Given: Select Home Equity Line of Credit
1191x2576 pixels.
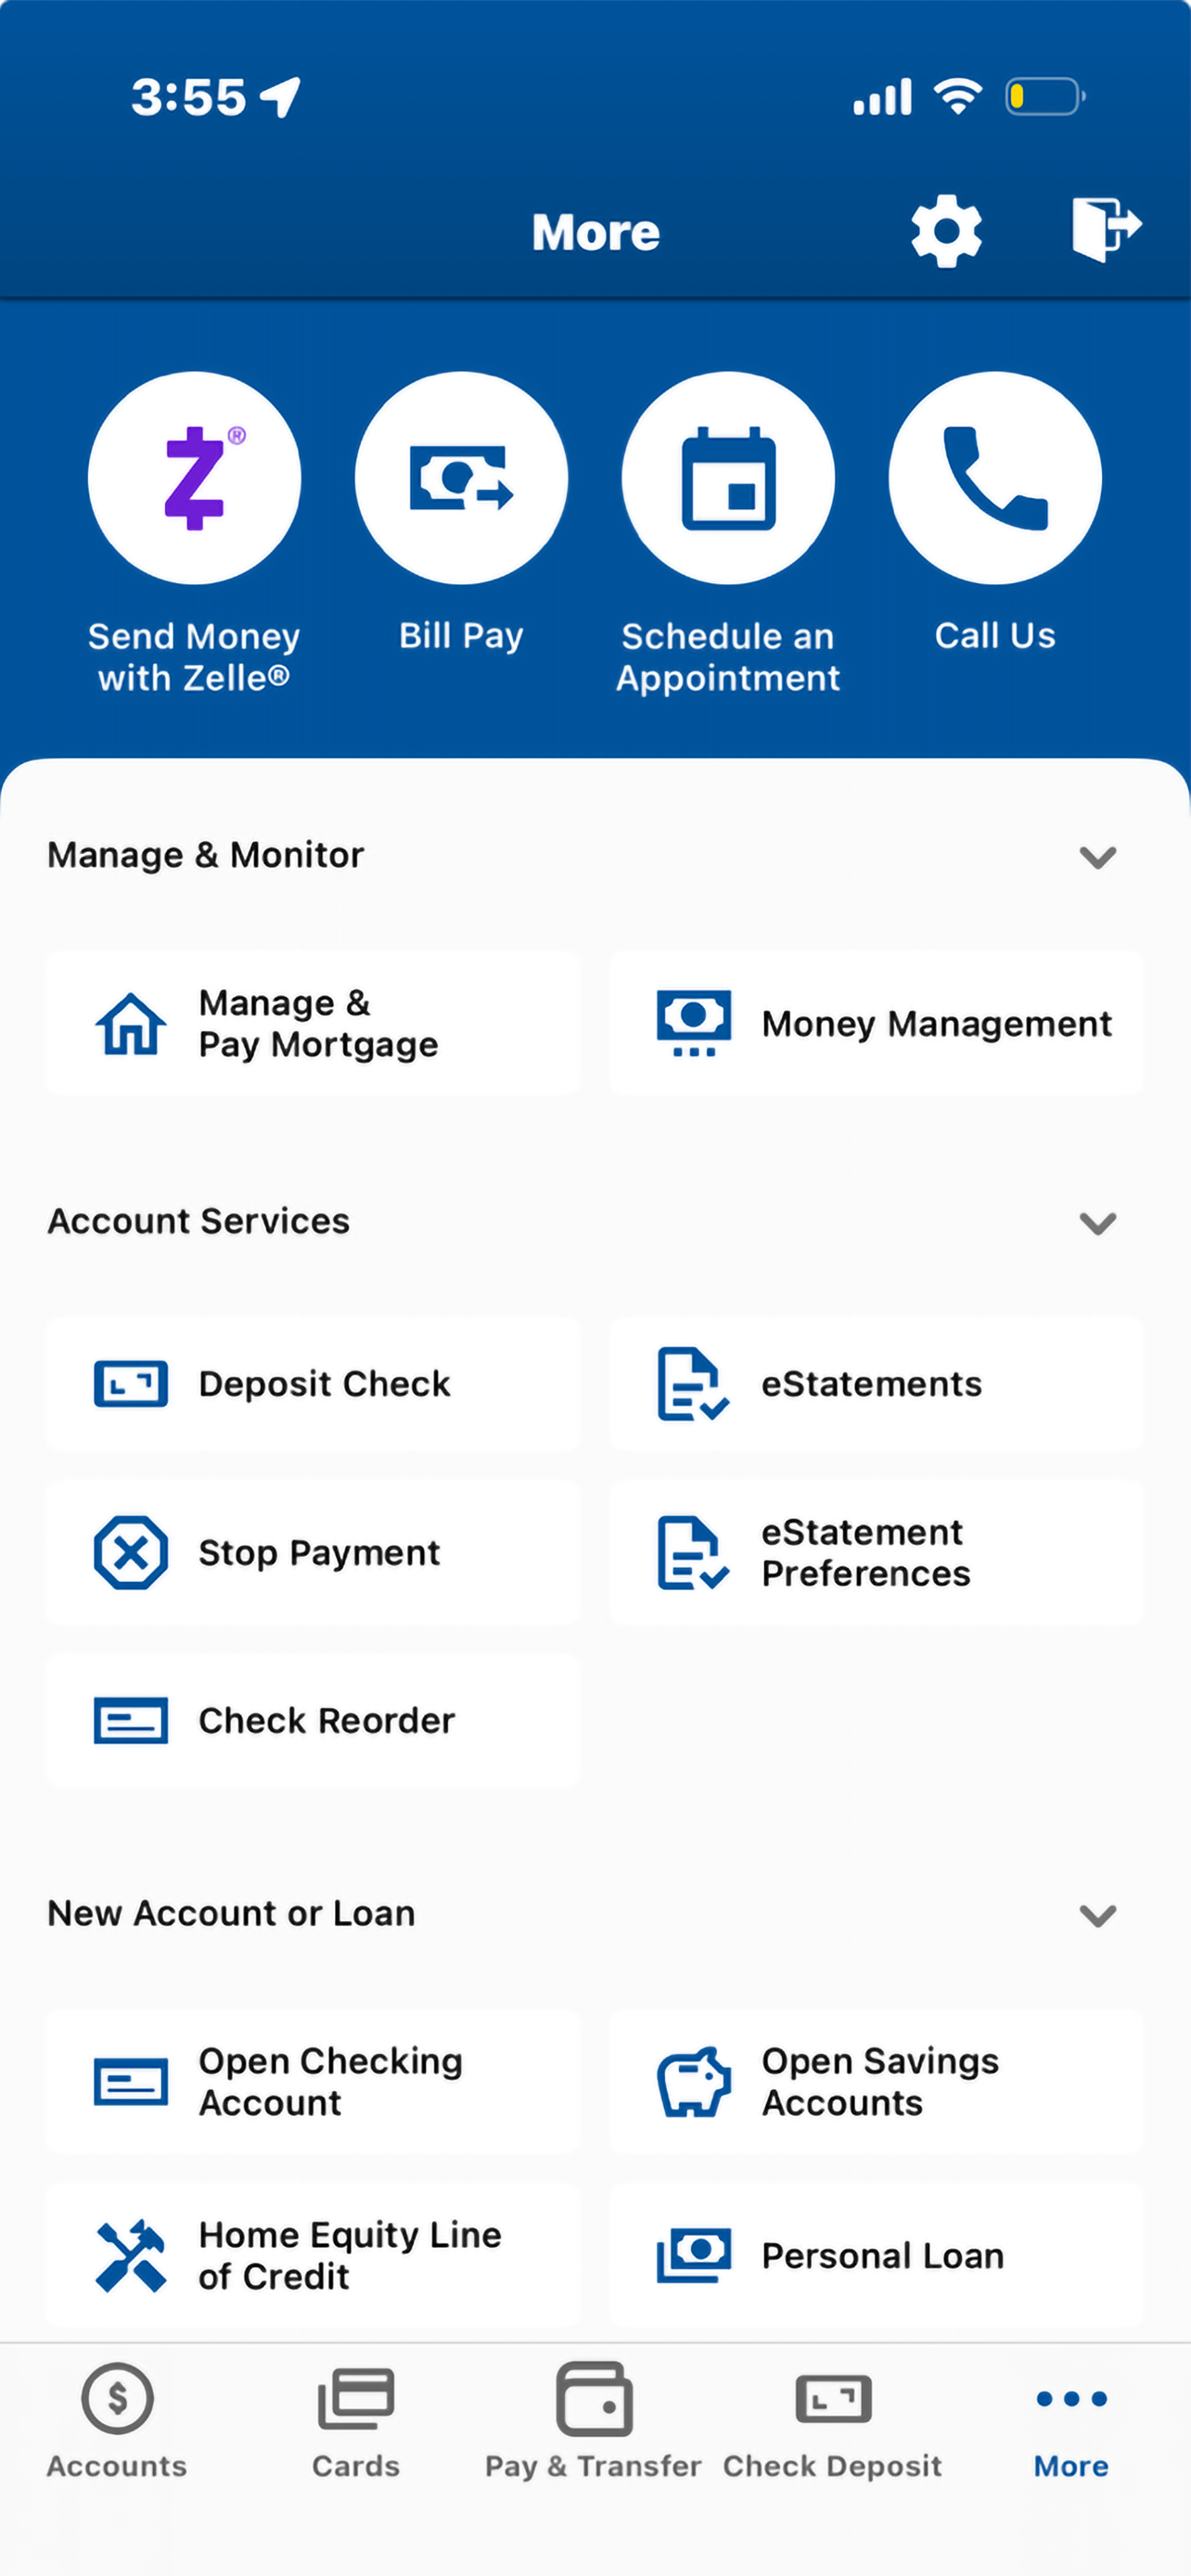Looking at the screenshot, I should (313, 2255).
